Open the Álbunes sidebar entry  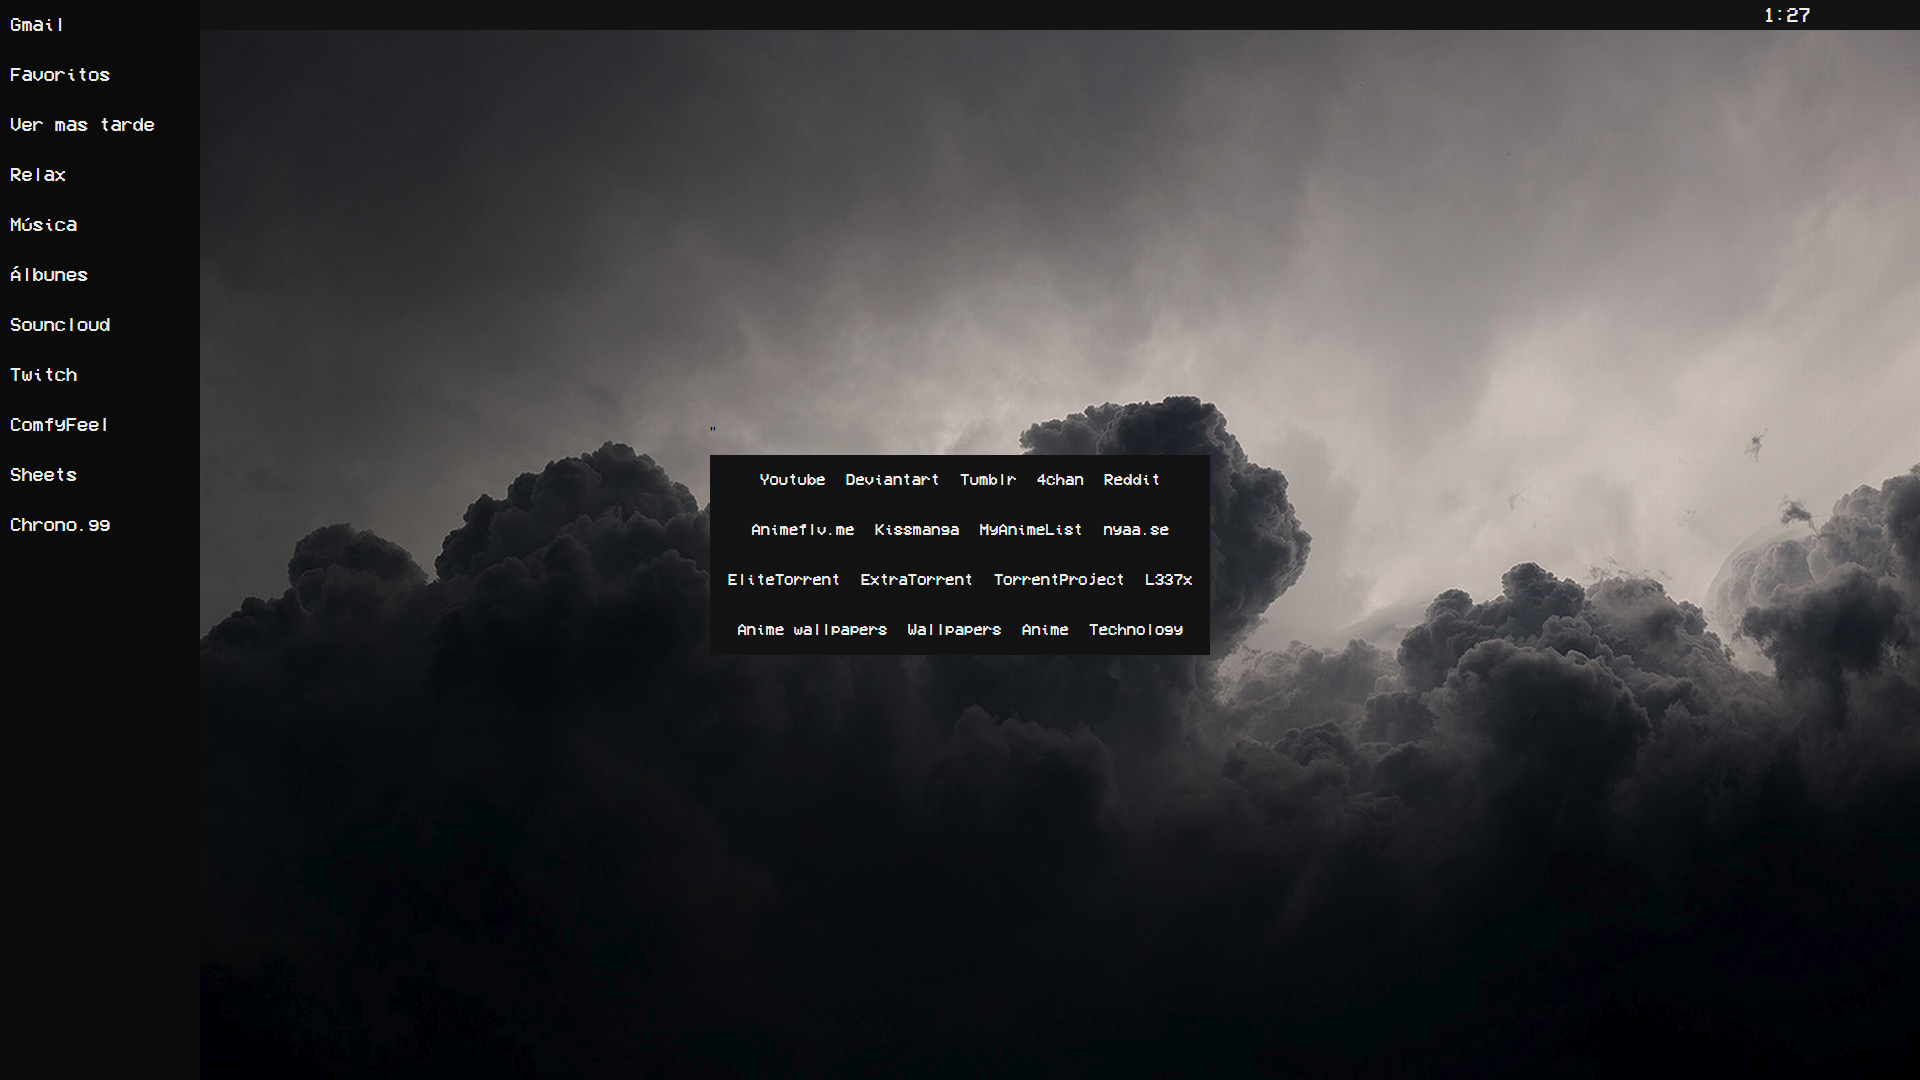point(49,275)
